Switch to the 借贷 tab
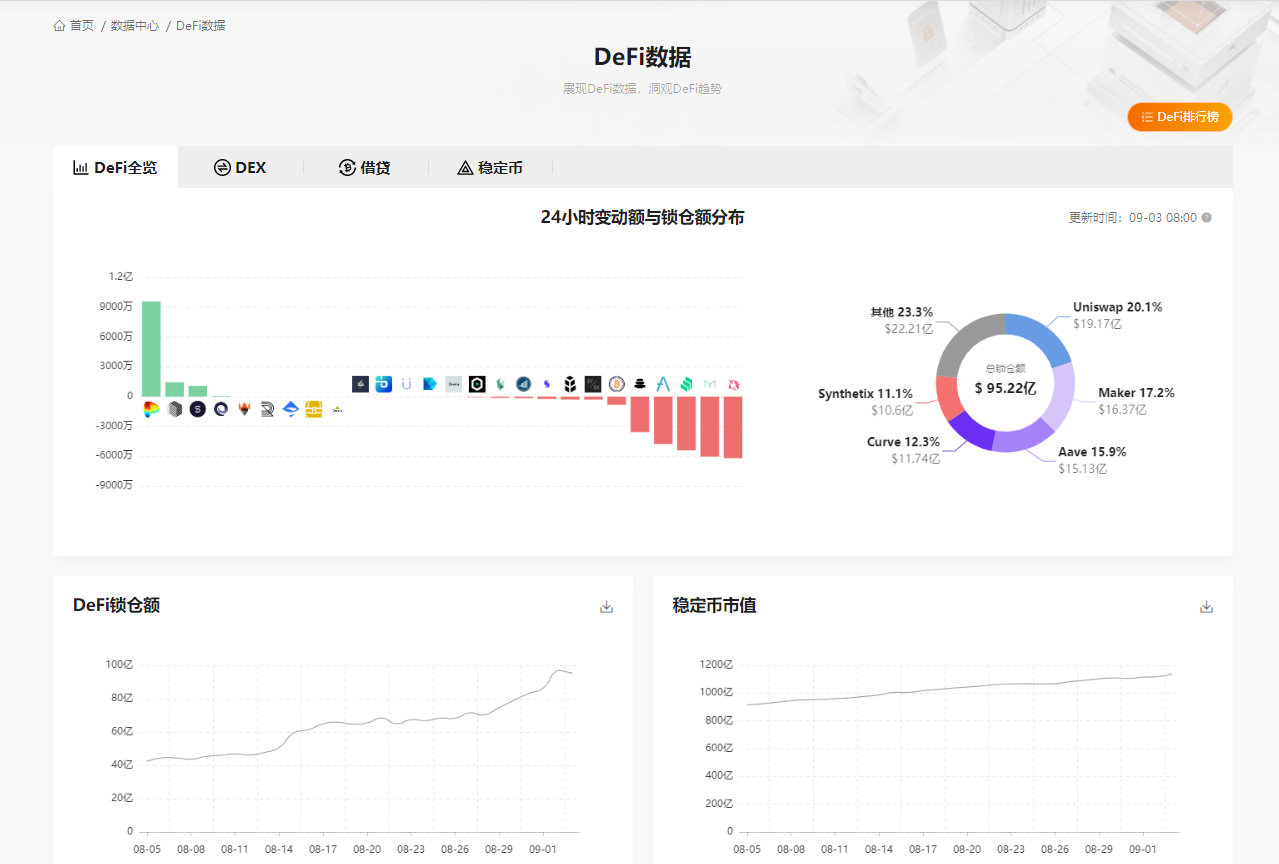The image size is (1279, 864). tap(365, 167)
